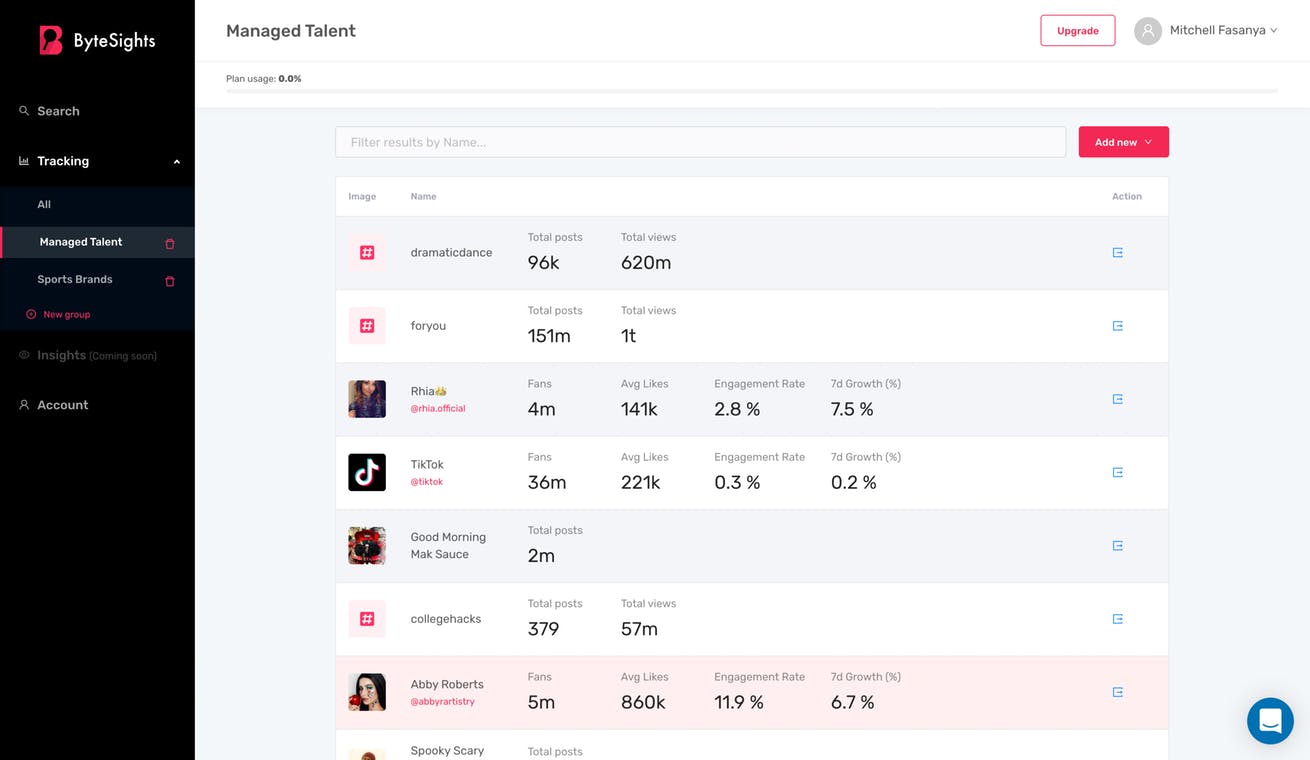The height and width of the screenshot is (760, 1310).
Task: Open the Sports Brands group
Action: (x=75, y=280)
